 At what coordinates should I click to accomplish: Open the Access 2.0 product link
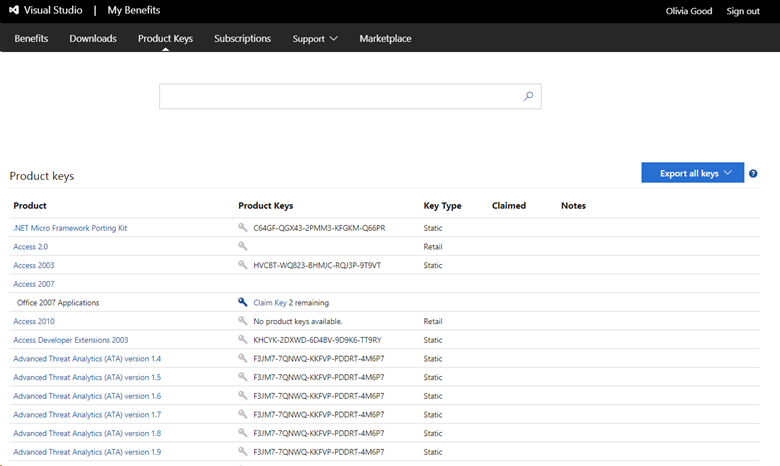coord(30,247)
